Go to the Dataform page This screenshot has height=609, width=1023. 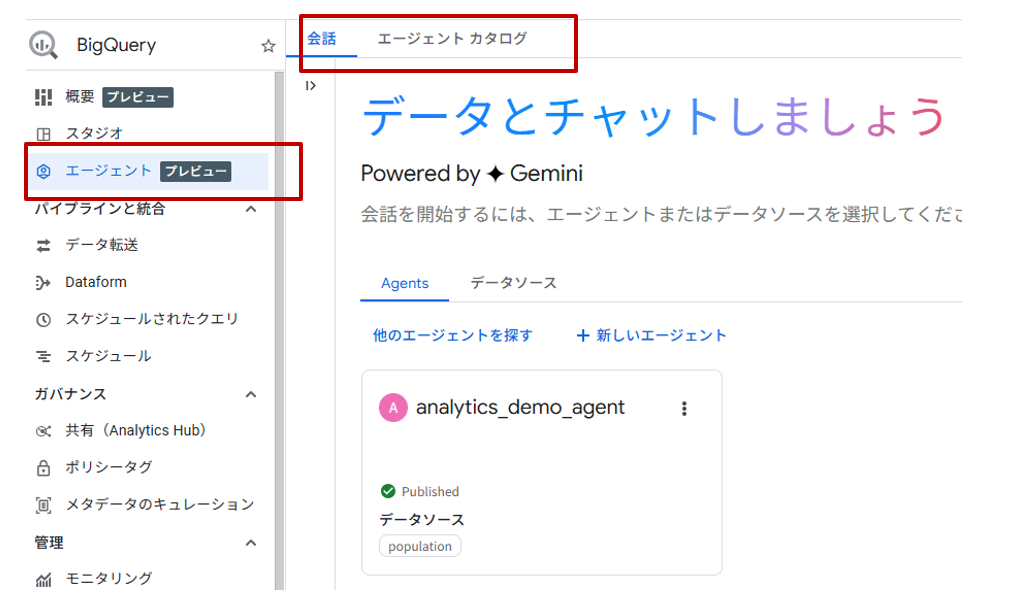(96, 282)
